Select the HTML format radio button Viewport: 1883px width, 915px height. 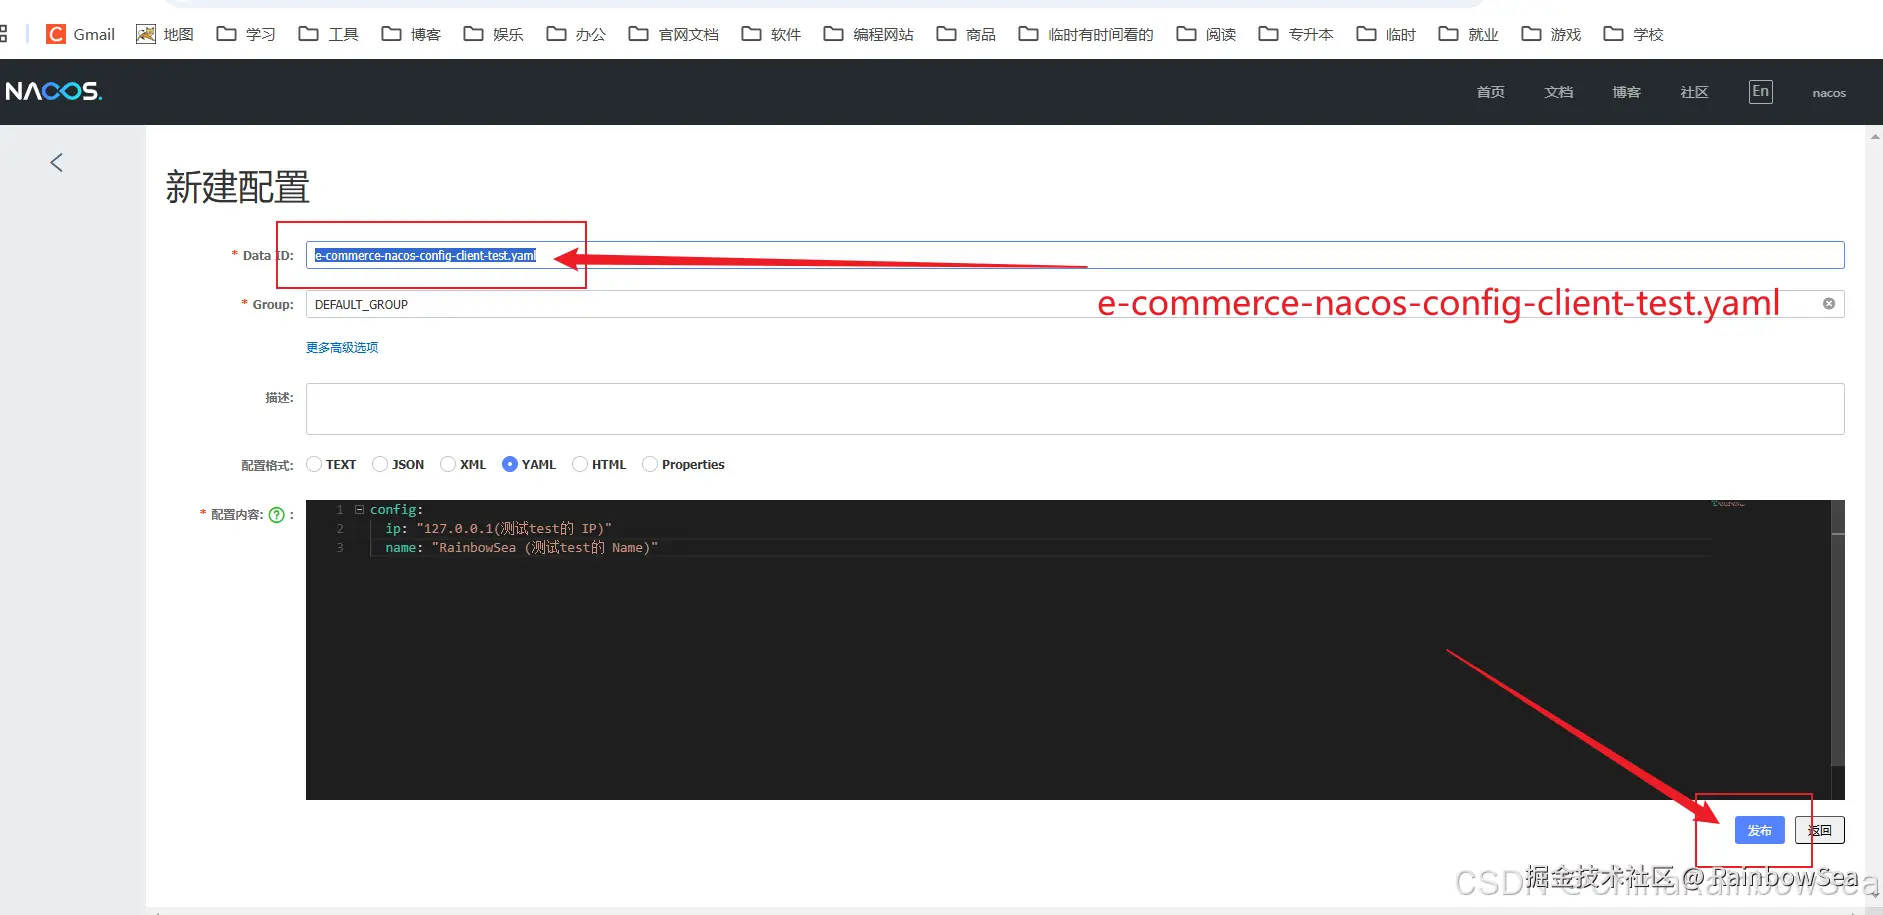pyautogui.click(x=580, y=464)
